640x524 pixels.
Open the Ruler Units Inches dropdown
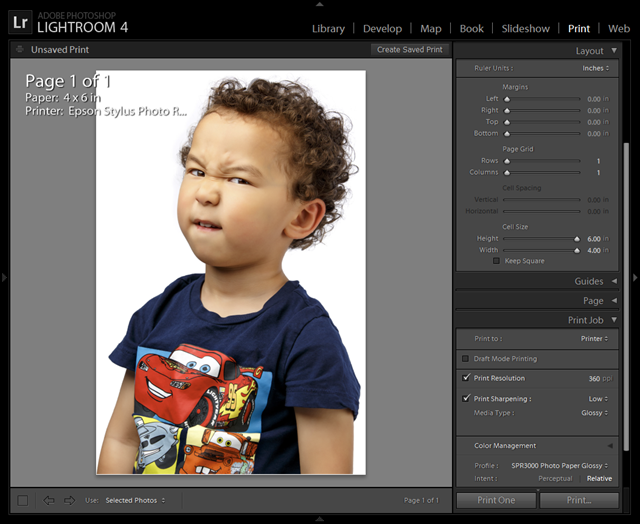[595, 68]
